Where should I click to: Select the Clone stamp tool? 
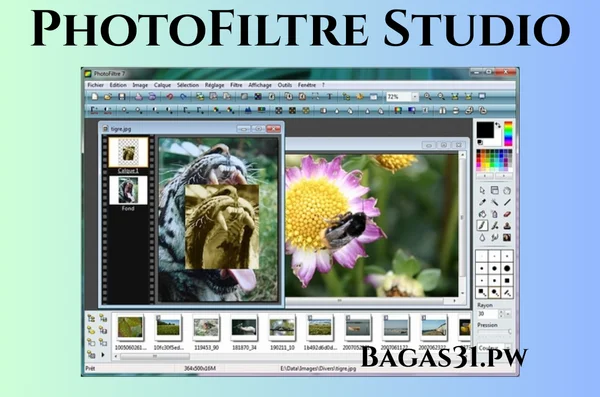tap(507, 226)
